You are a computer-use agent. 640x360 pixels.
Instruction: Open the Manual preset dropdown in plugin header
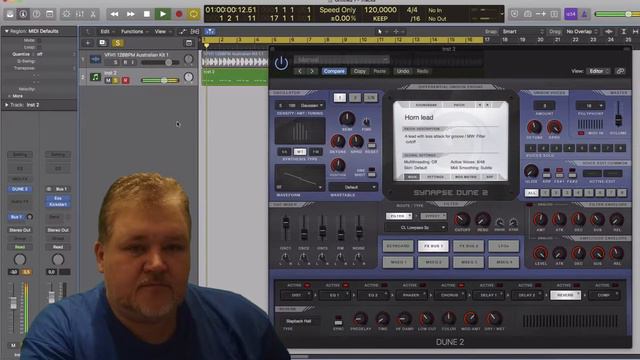coord(341,60)
